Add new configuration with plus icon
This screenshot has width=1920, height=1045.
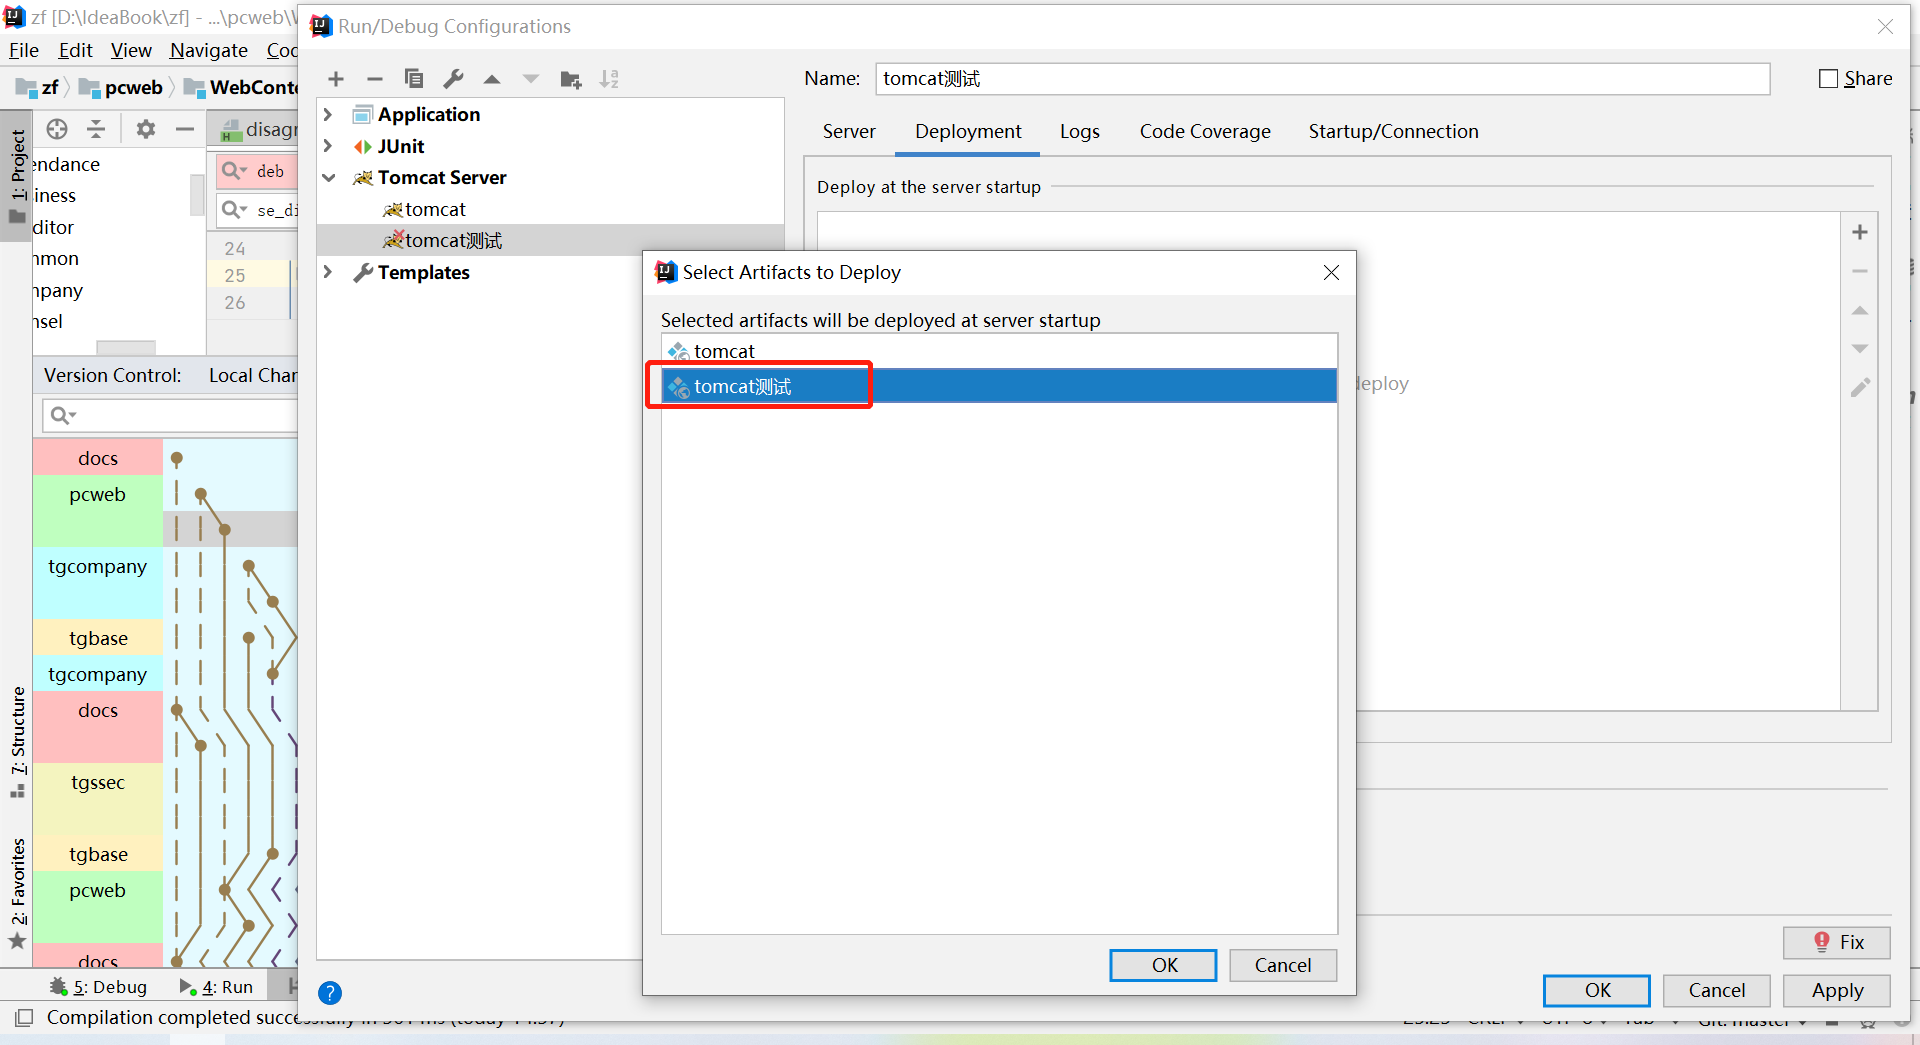pyautogui.click(x=336, y=79)
